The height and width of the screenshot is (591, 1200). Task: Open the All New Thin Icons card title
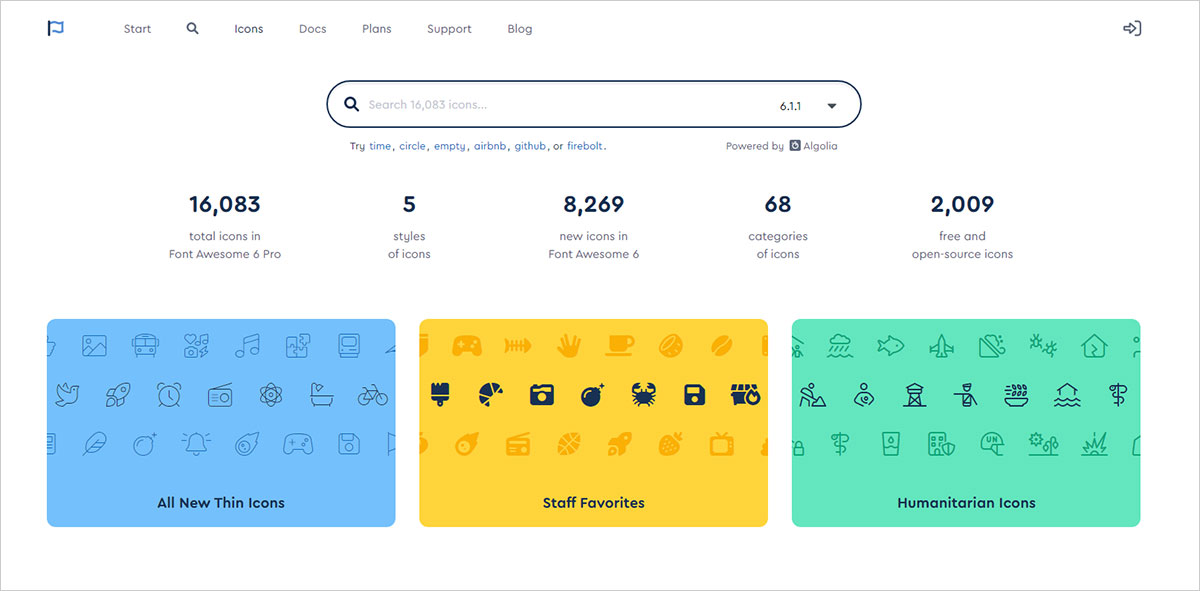pyautogui.click(x=221, y=503)
